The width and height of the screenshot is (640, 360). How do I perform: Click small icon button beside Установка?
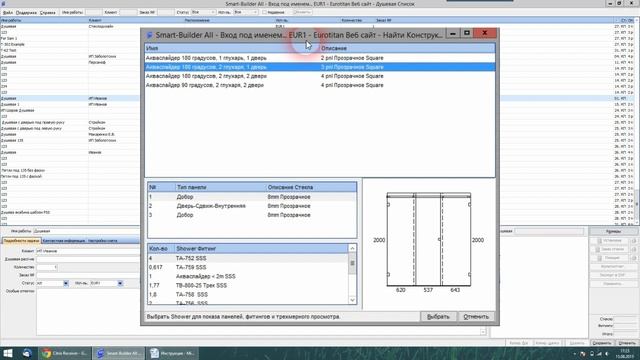634,241
